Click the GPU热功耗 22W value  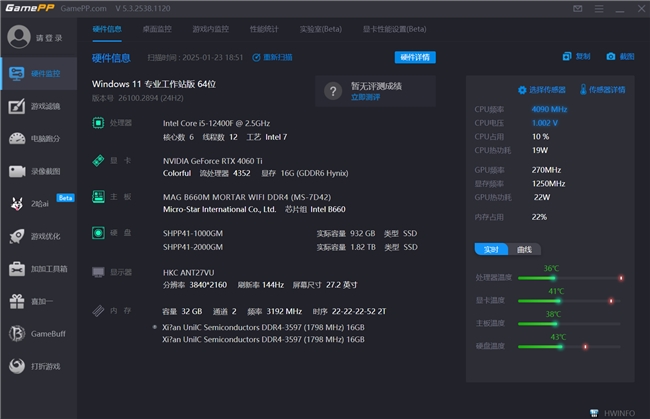(x=542, y=197)
